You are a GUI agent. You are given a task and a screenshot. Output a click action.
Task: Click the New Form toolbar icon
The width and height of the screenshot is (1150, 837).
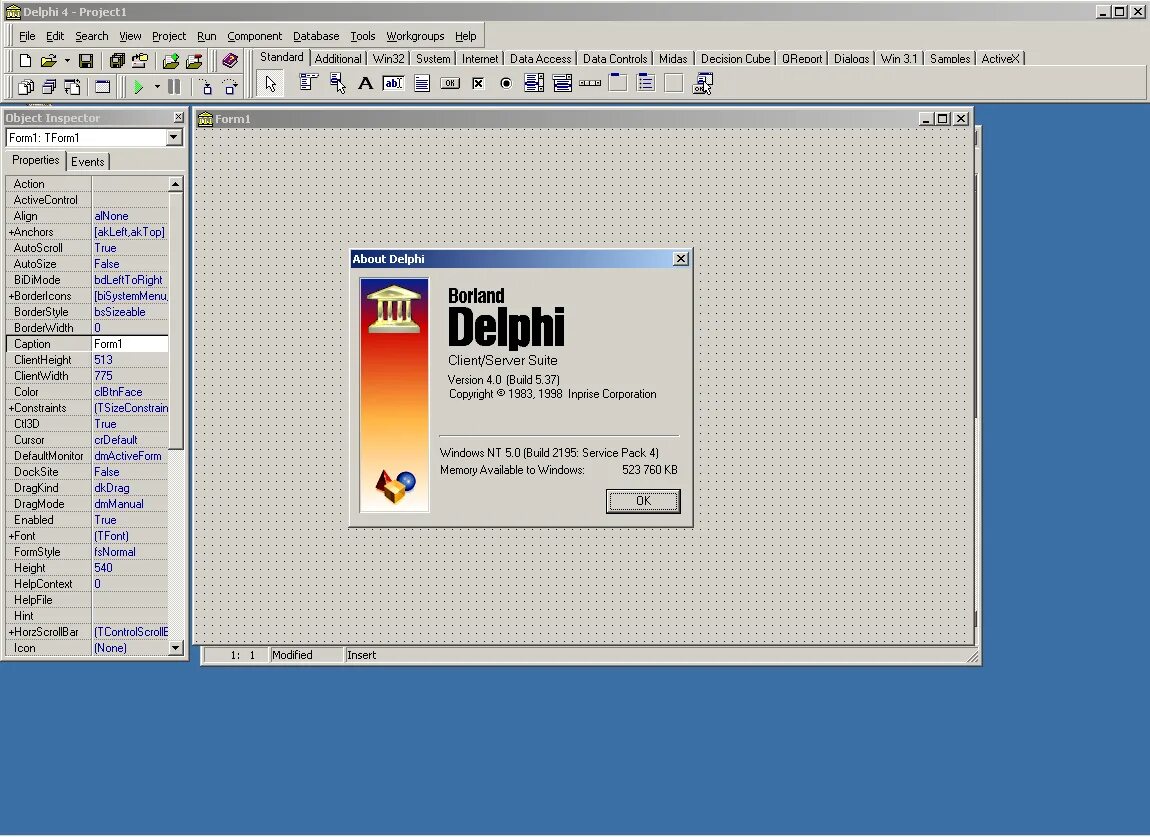pos(102,87)
